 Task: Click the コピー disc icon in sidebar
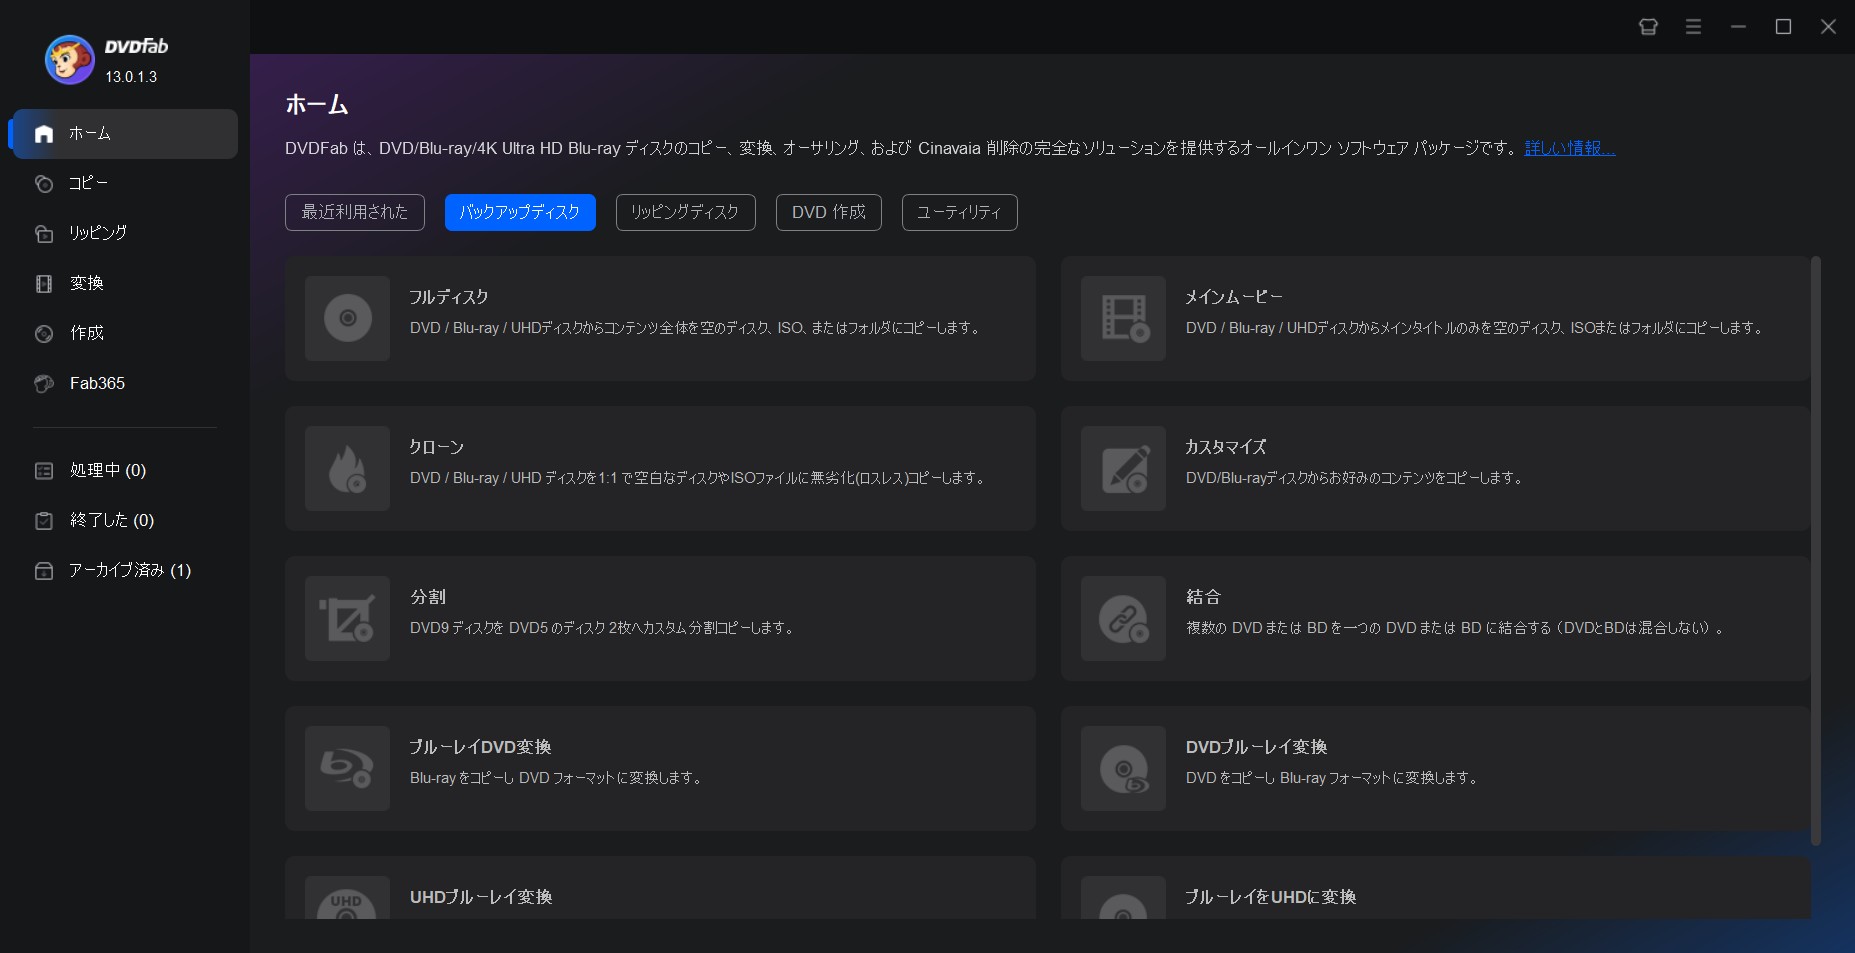click(x=44, y=184)
